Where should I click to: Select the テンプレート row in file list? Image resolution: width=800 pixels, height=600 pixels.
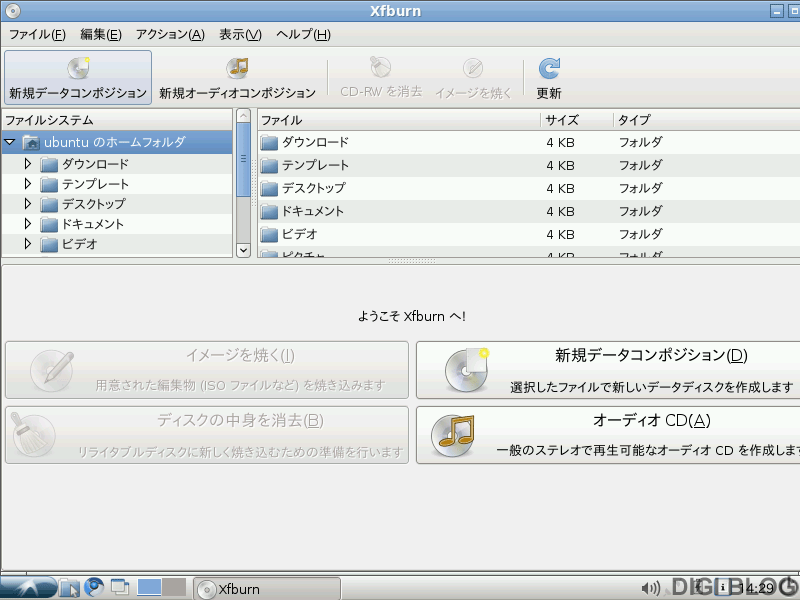point(529,165)
